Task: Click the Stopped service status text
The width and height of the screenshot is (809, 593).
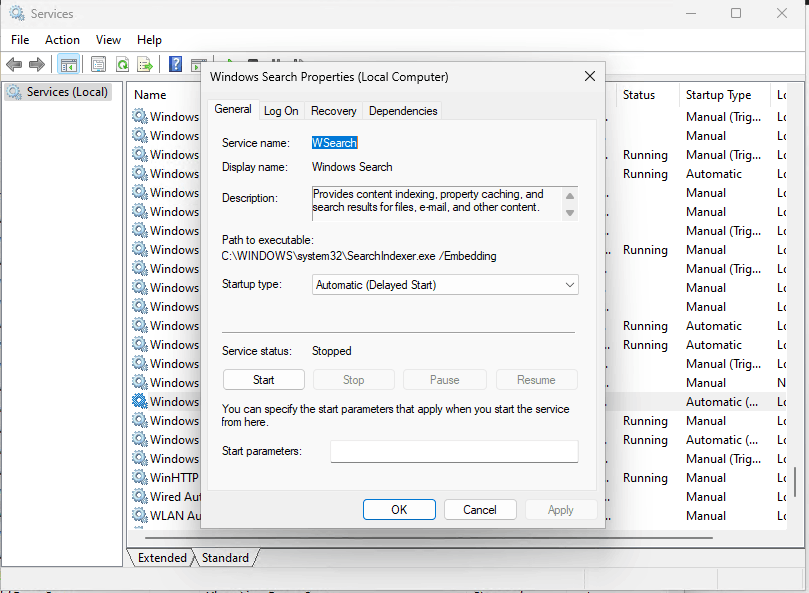Action: pyautogui.click(x=331, y=351)
